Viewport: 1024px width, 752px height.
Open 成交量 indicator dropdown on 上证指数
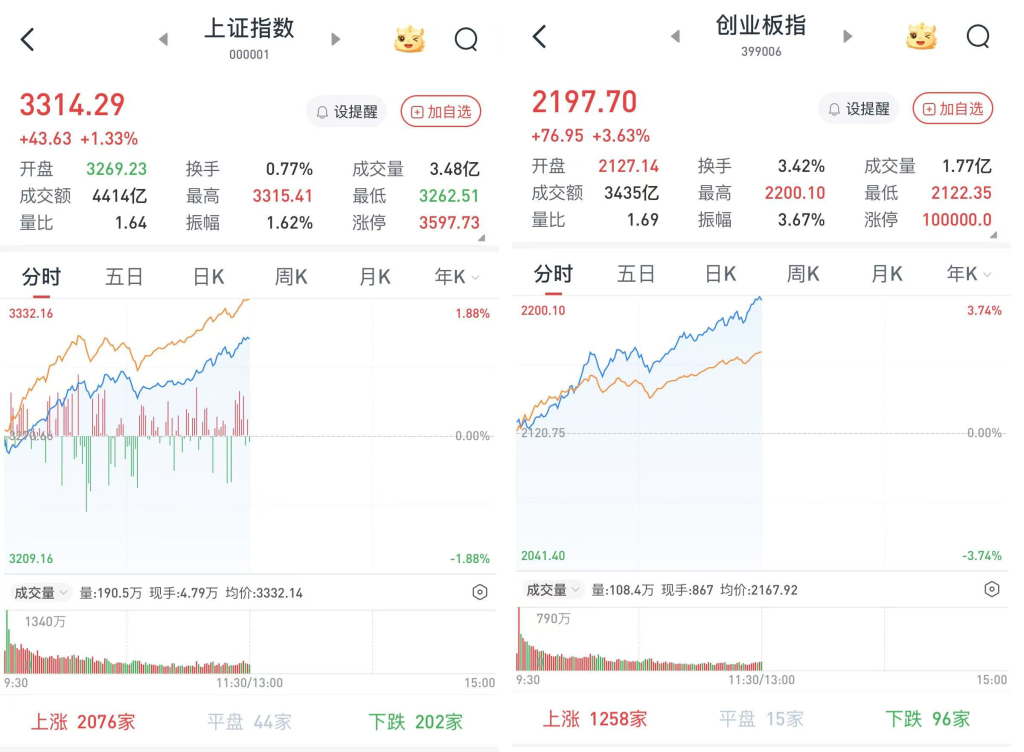click(41, 593)
